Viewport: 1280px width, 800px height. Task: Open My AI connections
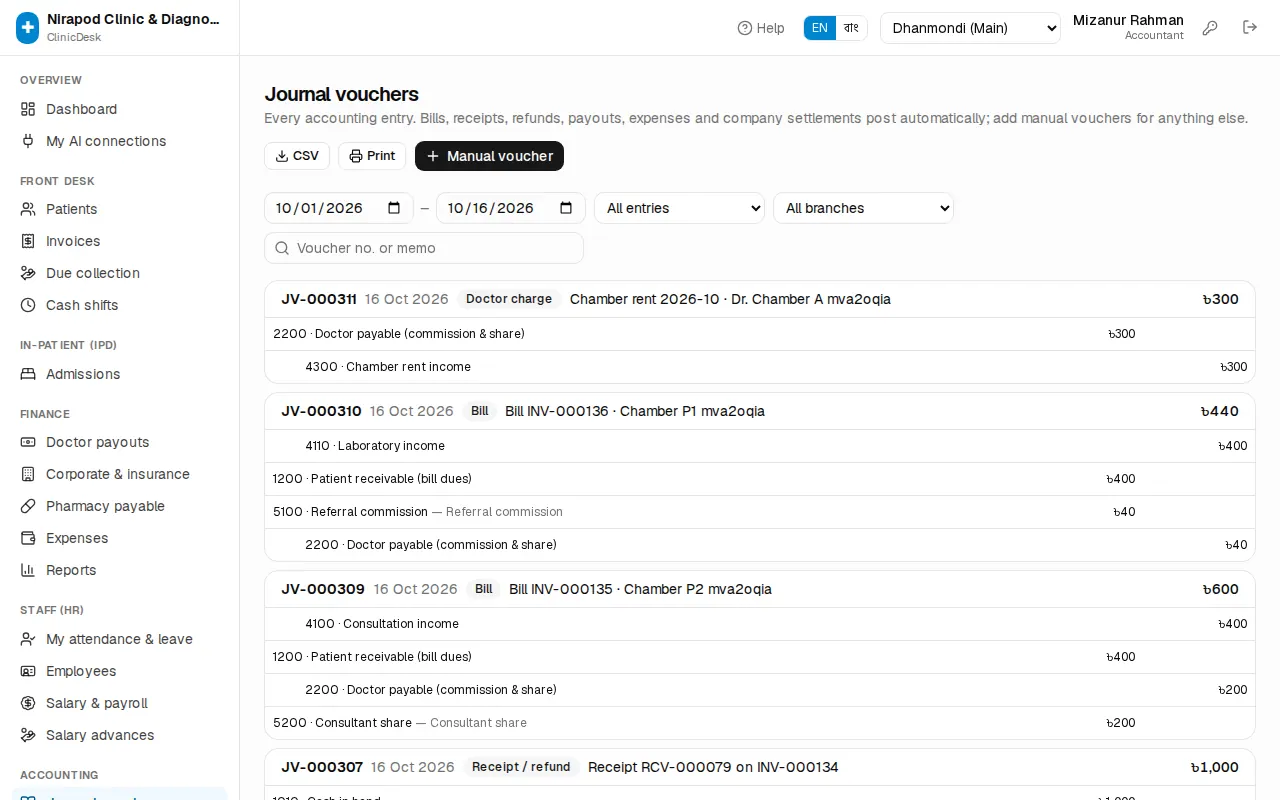pos(120,141)
